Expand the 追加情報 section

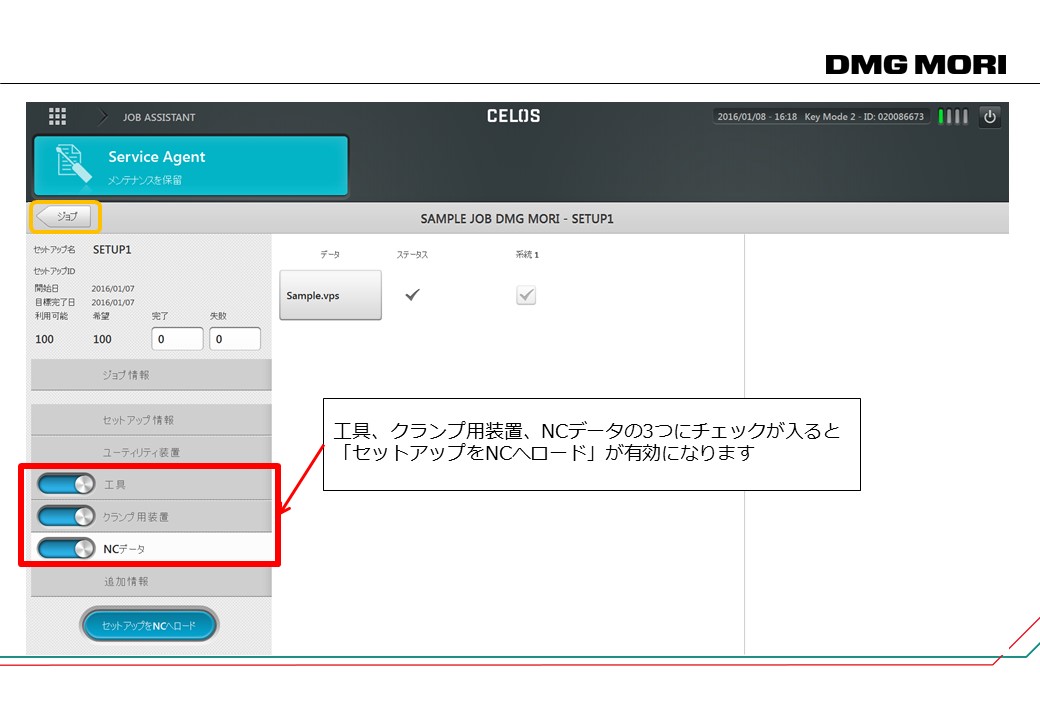[151, 581]
